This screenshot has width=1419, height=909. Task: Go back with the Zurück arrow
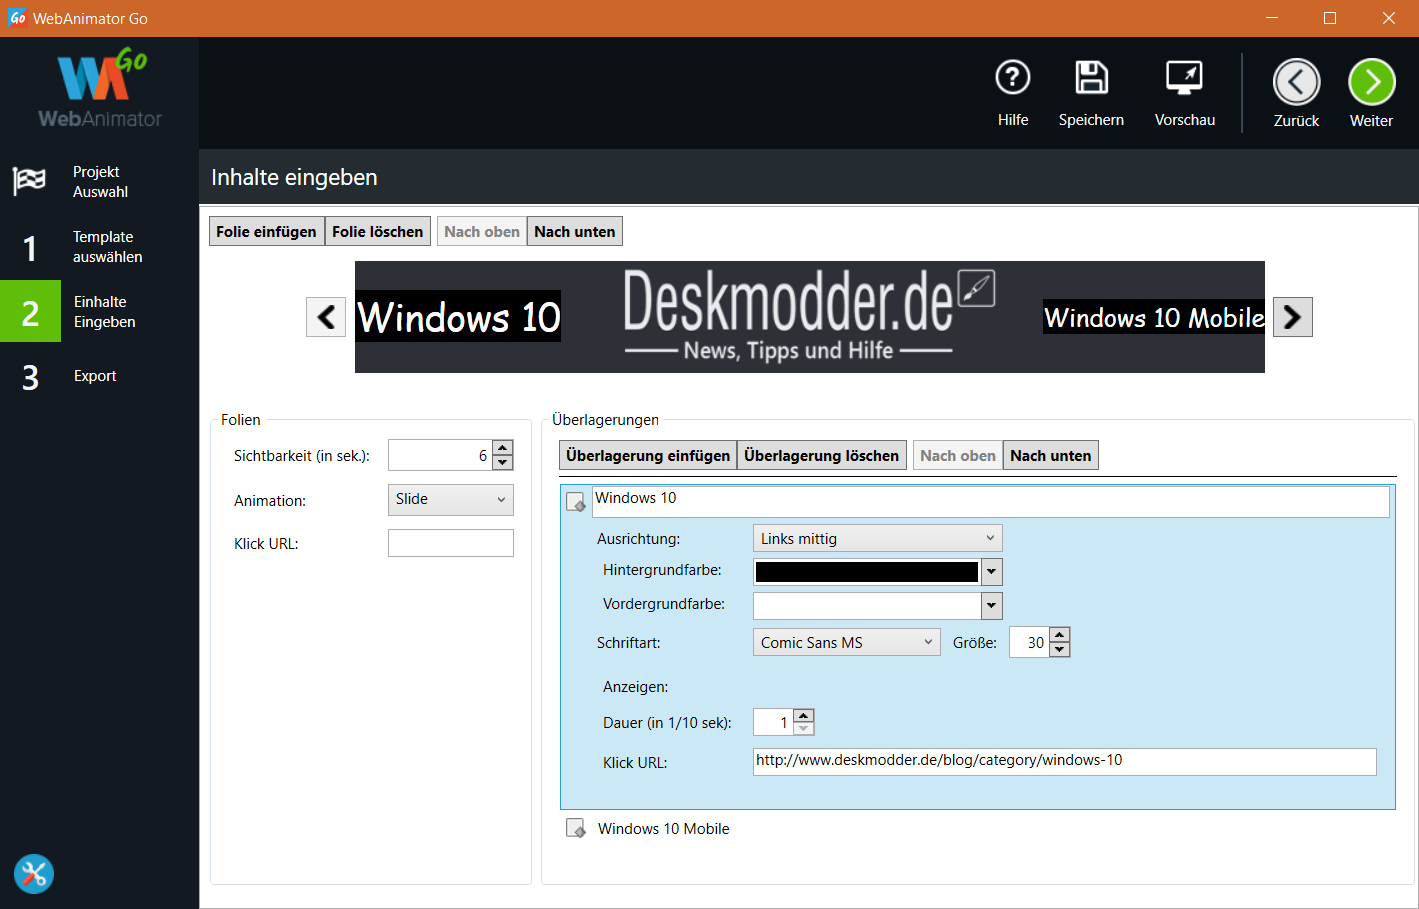click(1296, 82)
